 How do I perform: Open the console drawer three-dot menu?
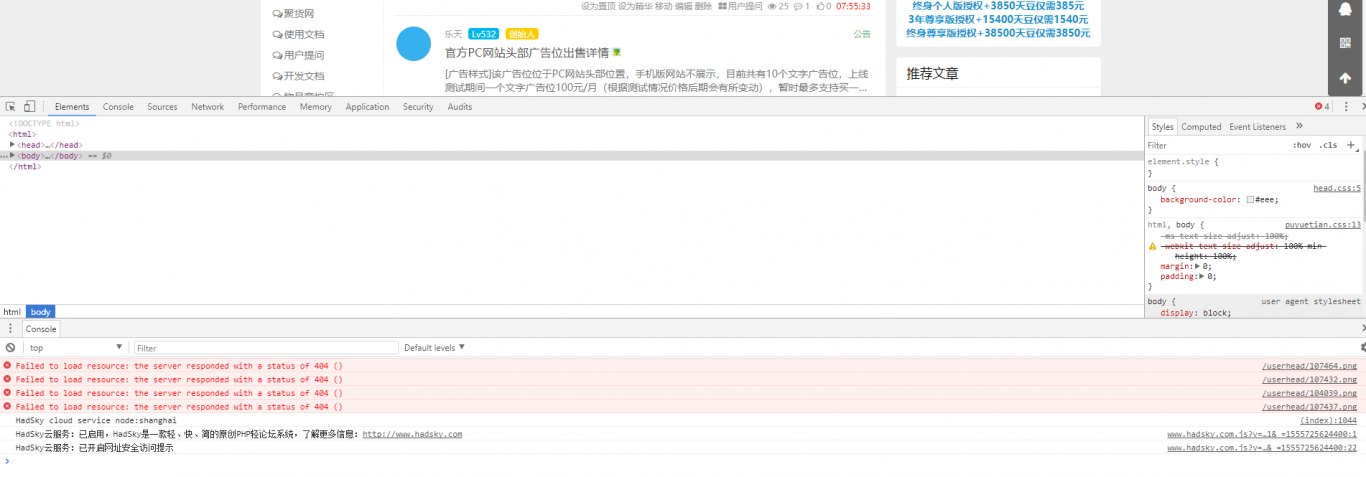[x=10, y=328]
